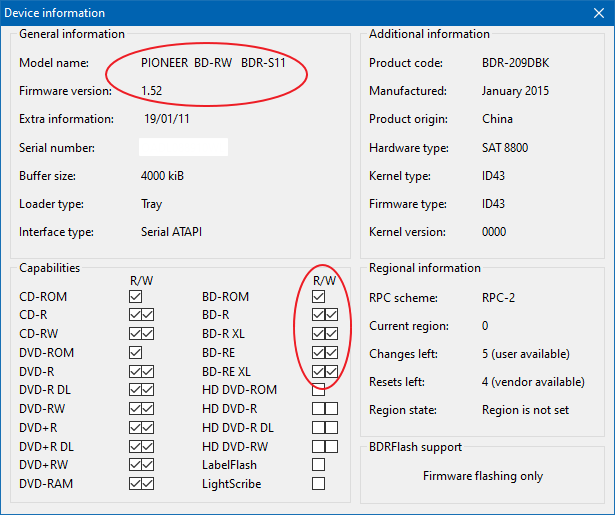Screen dimensions: 615x515
Task: Close the Device information dialog
Action: tap(599, 13)
